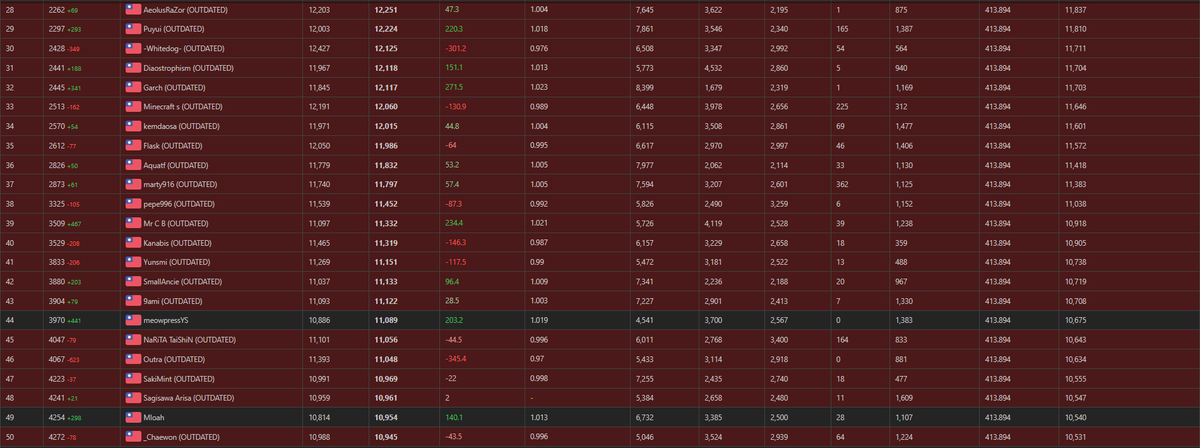Viewport: 1200px width, 448px height.
Task: Open Outra (OUTDATED) player profile
Action: point(175,359)
